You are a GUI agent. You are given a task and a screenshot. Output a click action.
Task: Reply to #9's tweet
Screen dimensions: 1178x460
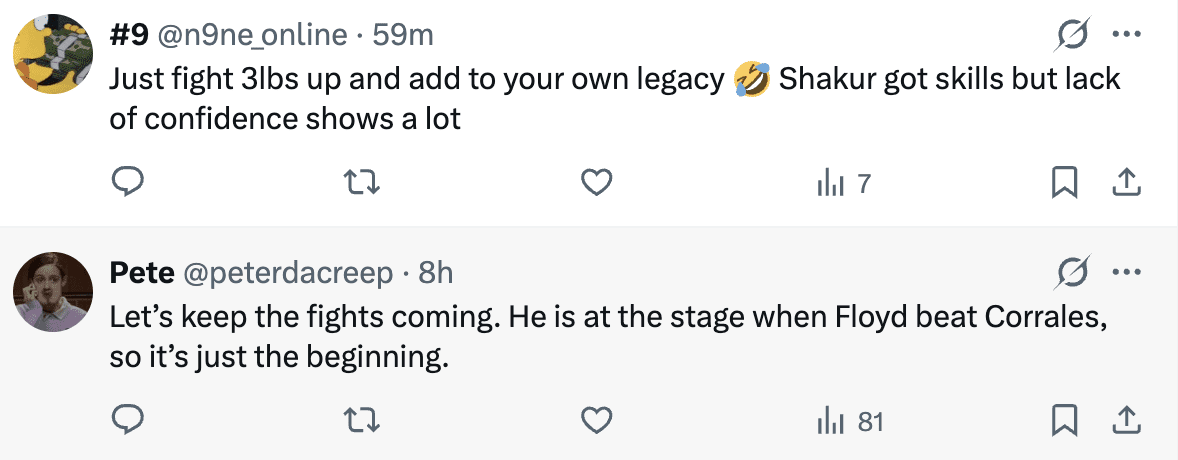127,183
